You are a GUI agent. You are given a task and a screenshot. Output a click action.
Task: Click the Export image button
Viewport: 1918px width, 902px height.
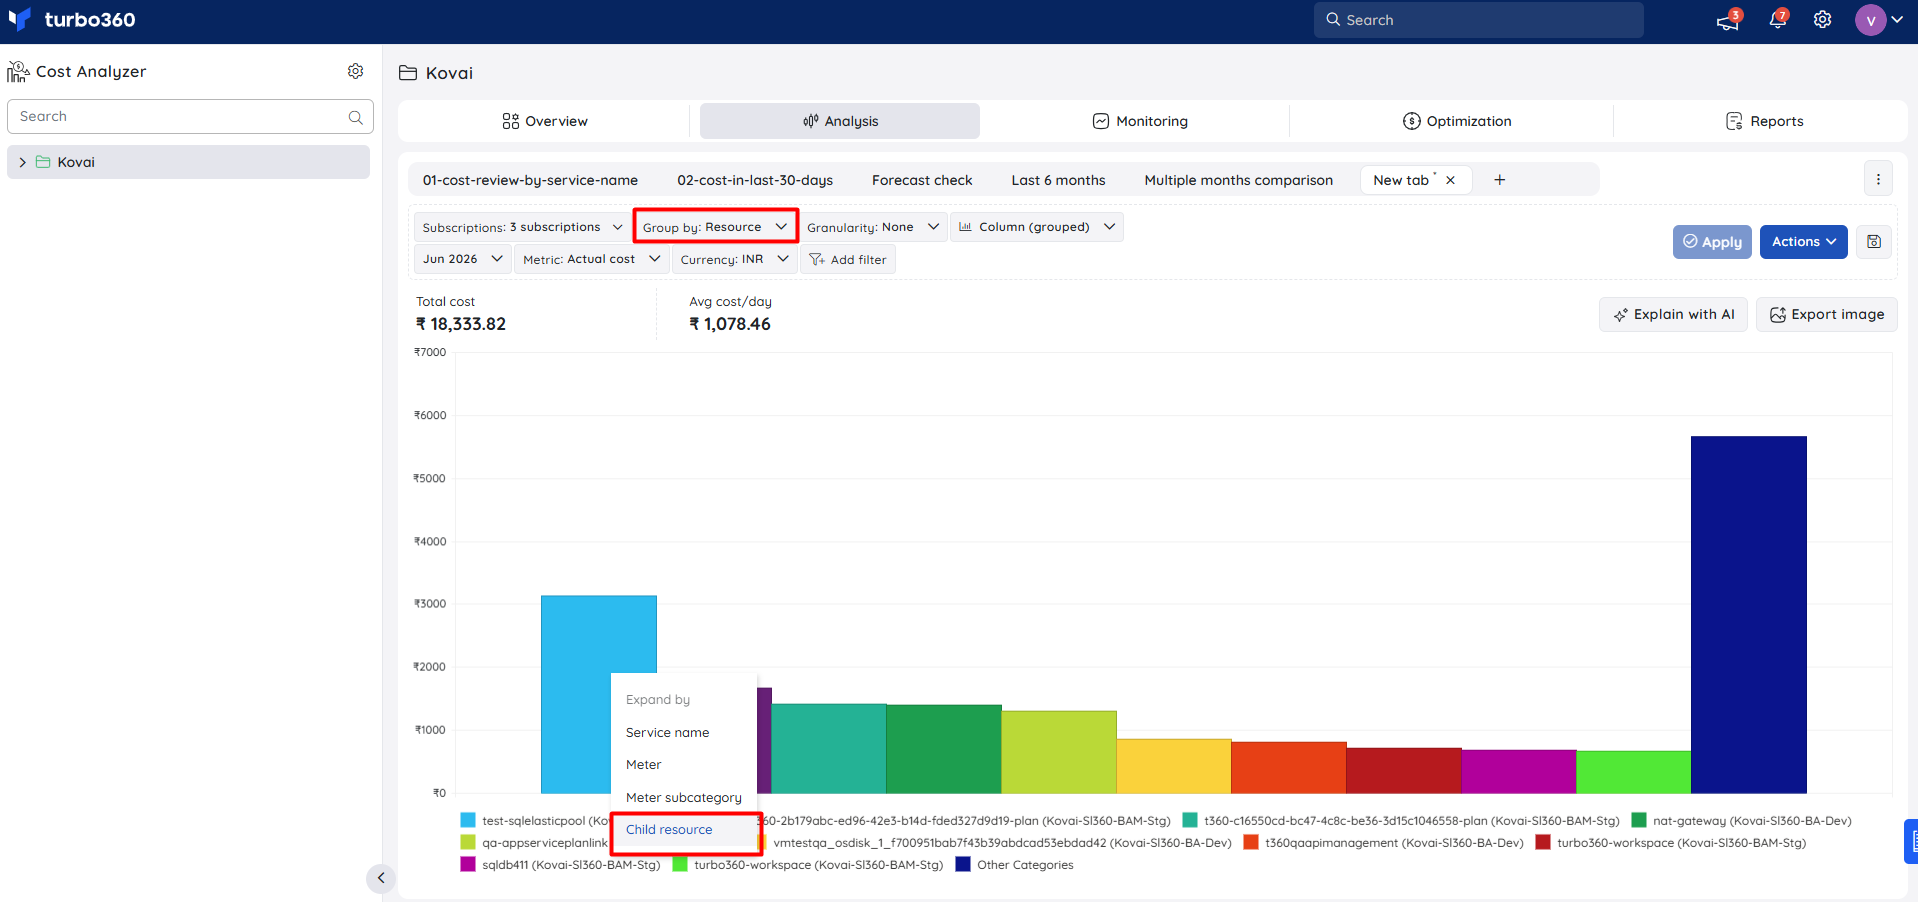[x=1827, y=314]
